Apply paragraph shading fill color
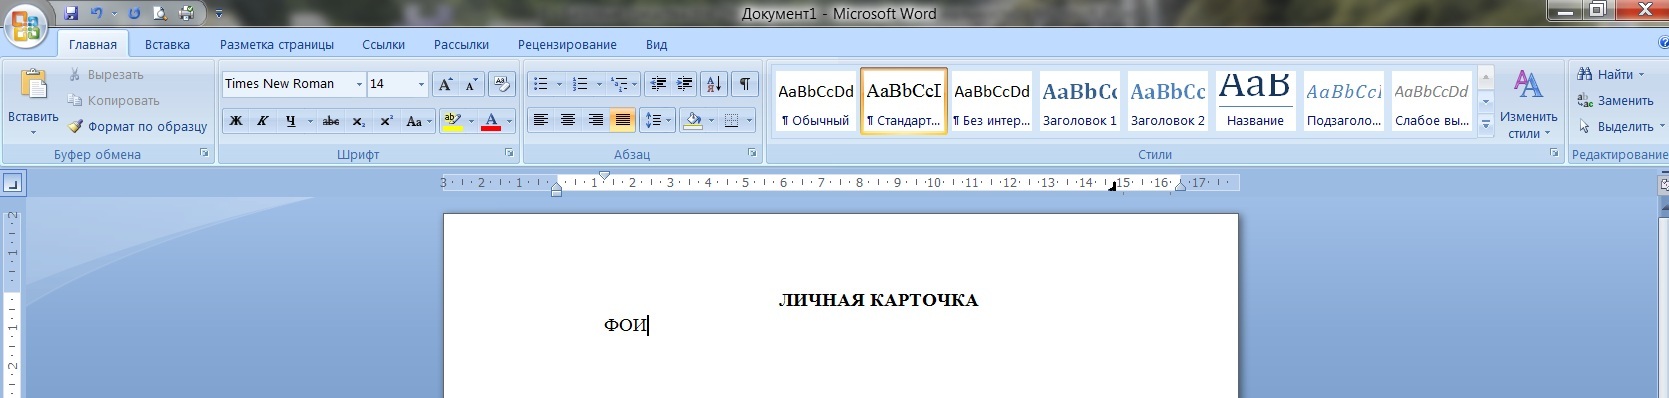Screen dimensions: 1669x398 point(693,121)
